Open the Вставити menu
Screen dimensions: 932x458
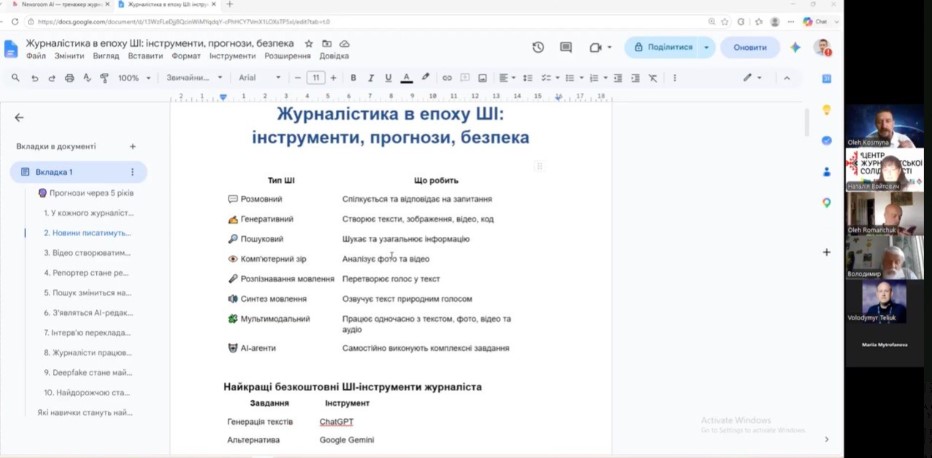click(145, 56)
